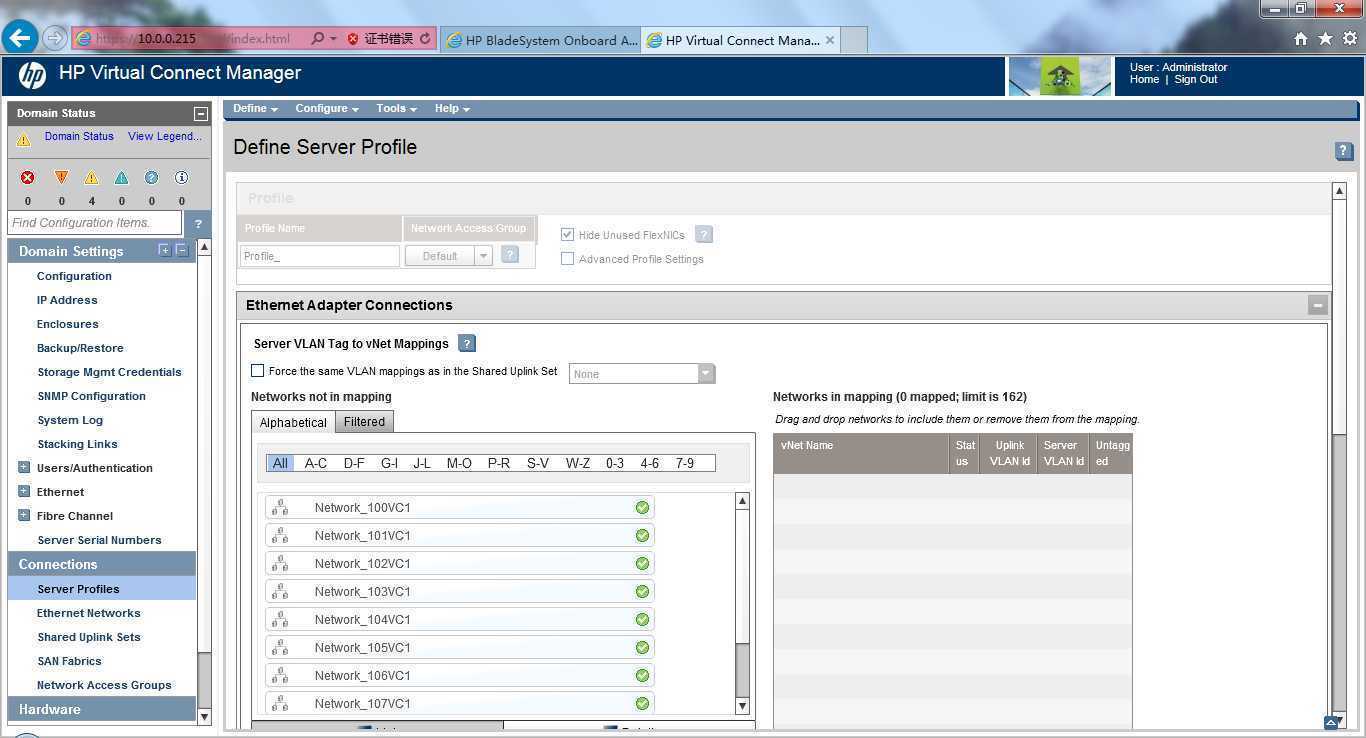
Task: Filter networks by S-V letter range
Action: click(538, 463)
